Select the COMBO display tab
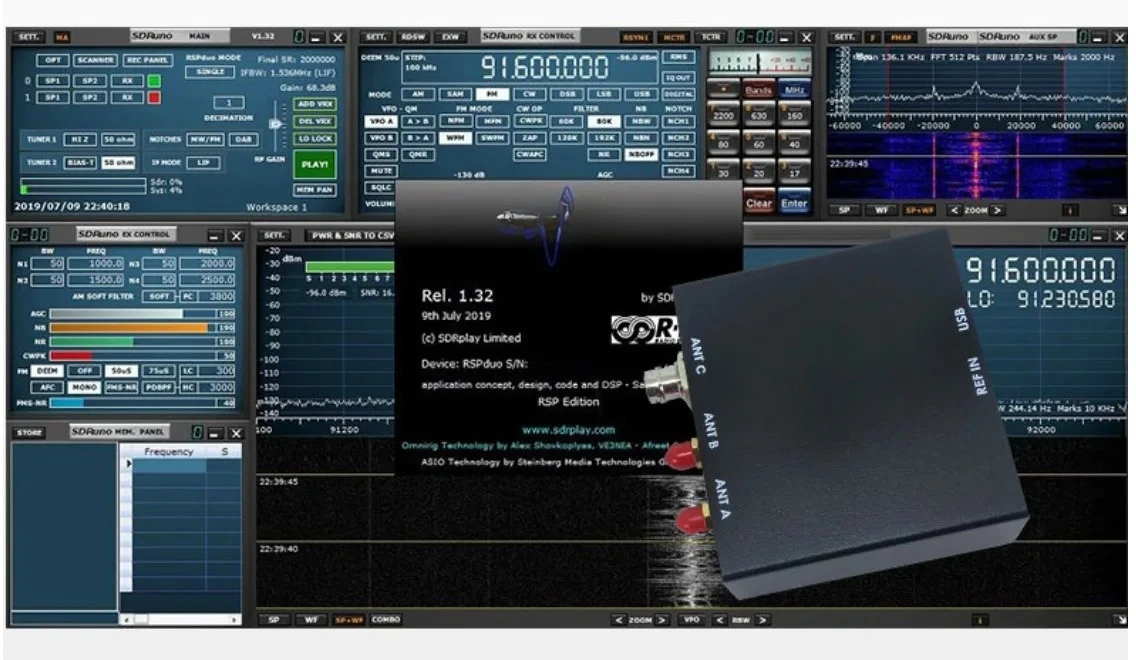Viewport: 1136px width, 660px height. coord(386,620)
